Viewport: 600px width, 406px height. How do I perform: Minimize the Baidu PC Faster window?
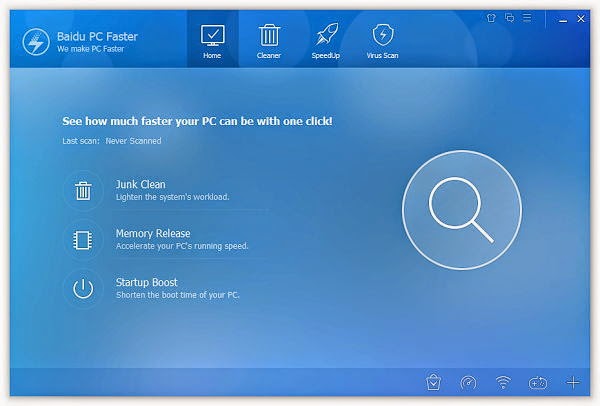(563, 19)
